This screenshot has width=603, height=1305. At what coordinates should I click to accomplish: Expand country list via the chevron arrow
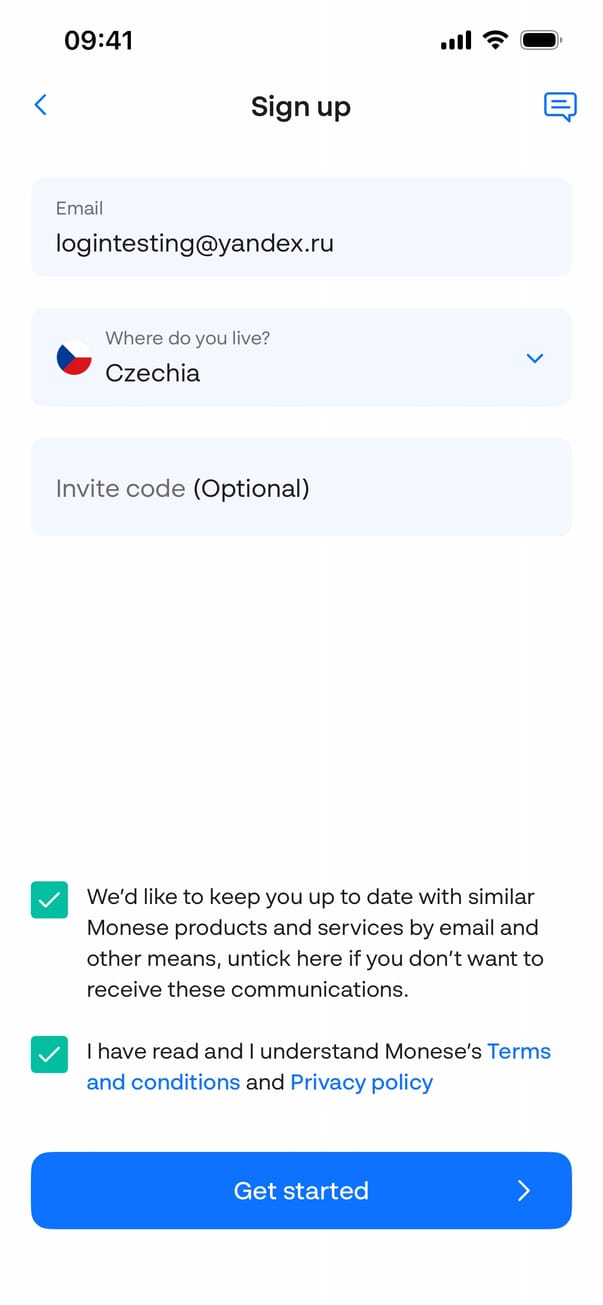[535, 358]
